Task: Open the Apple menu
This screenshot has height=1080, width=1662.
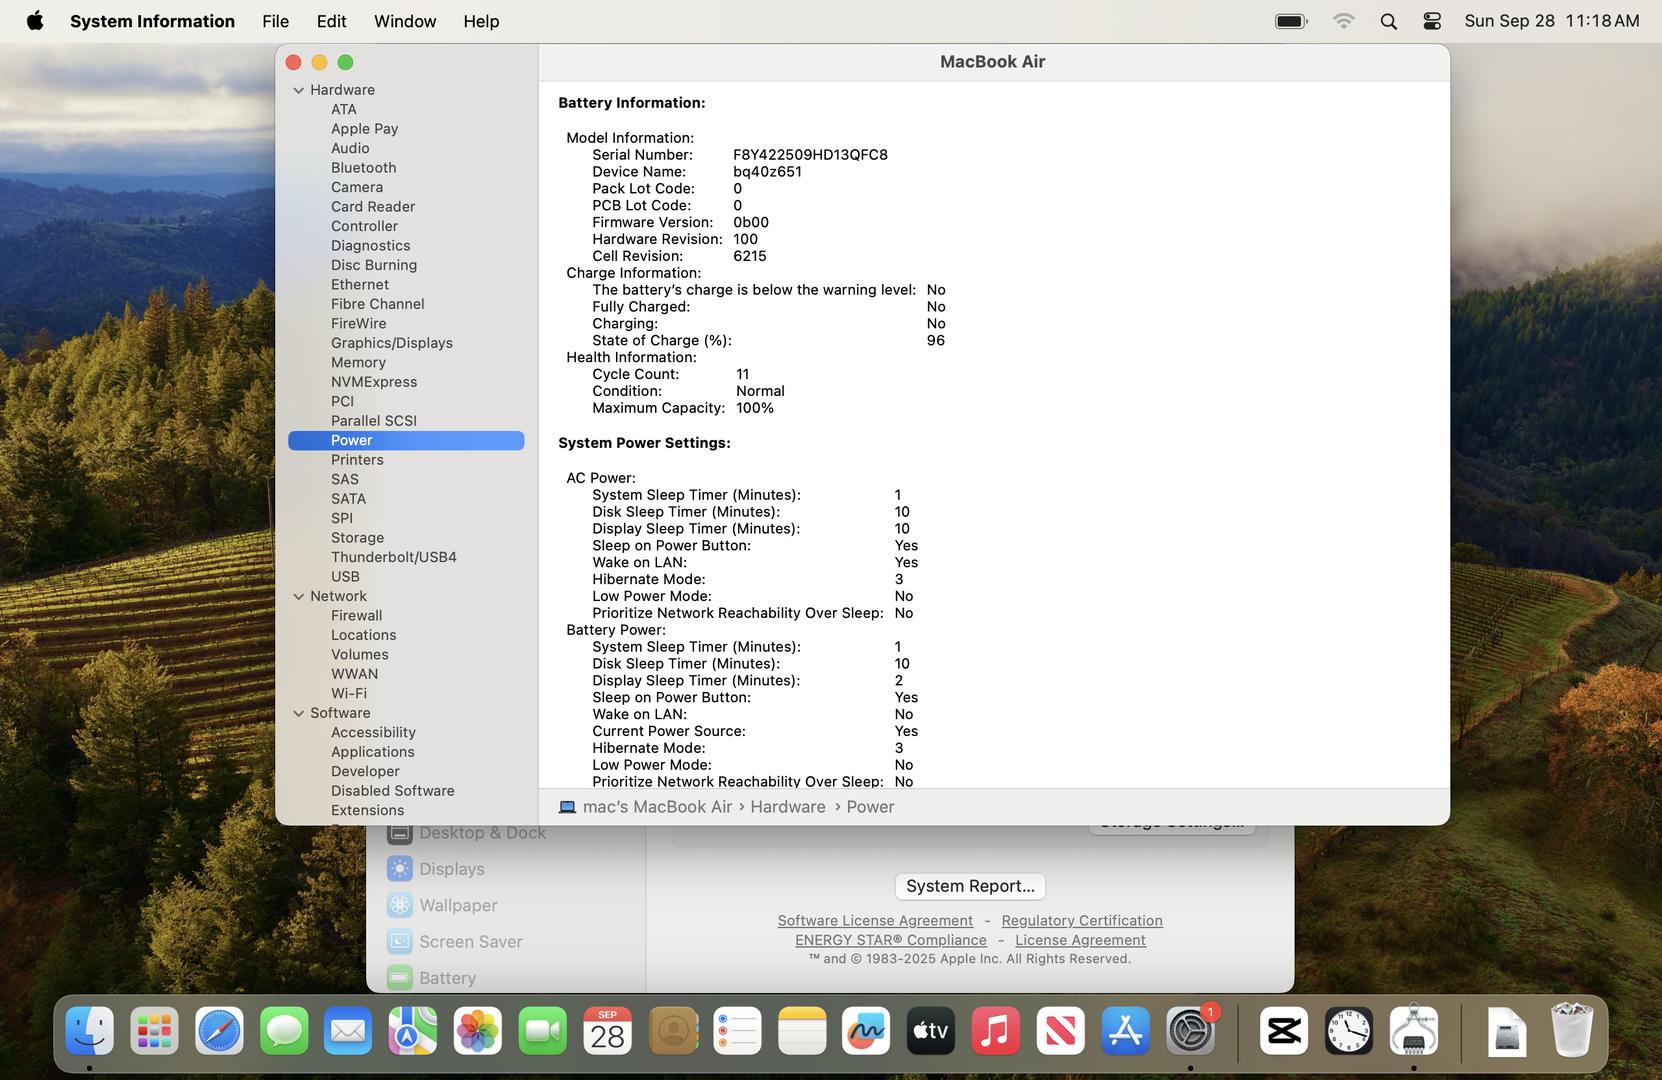Action: pyautogui.click(x=35, y=21)
